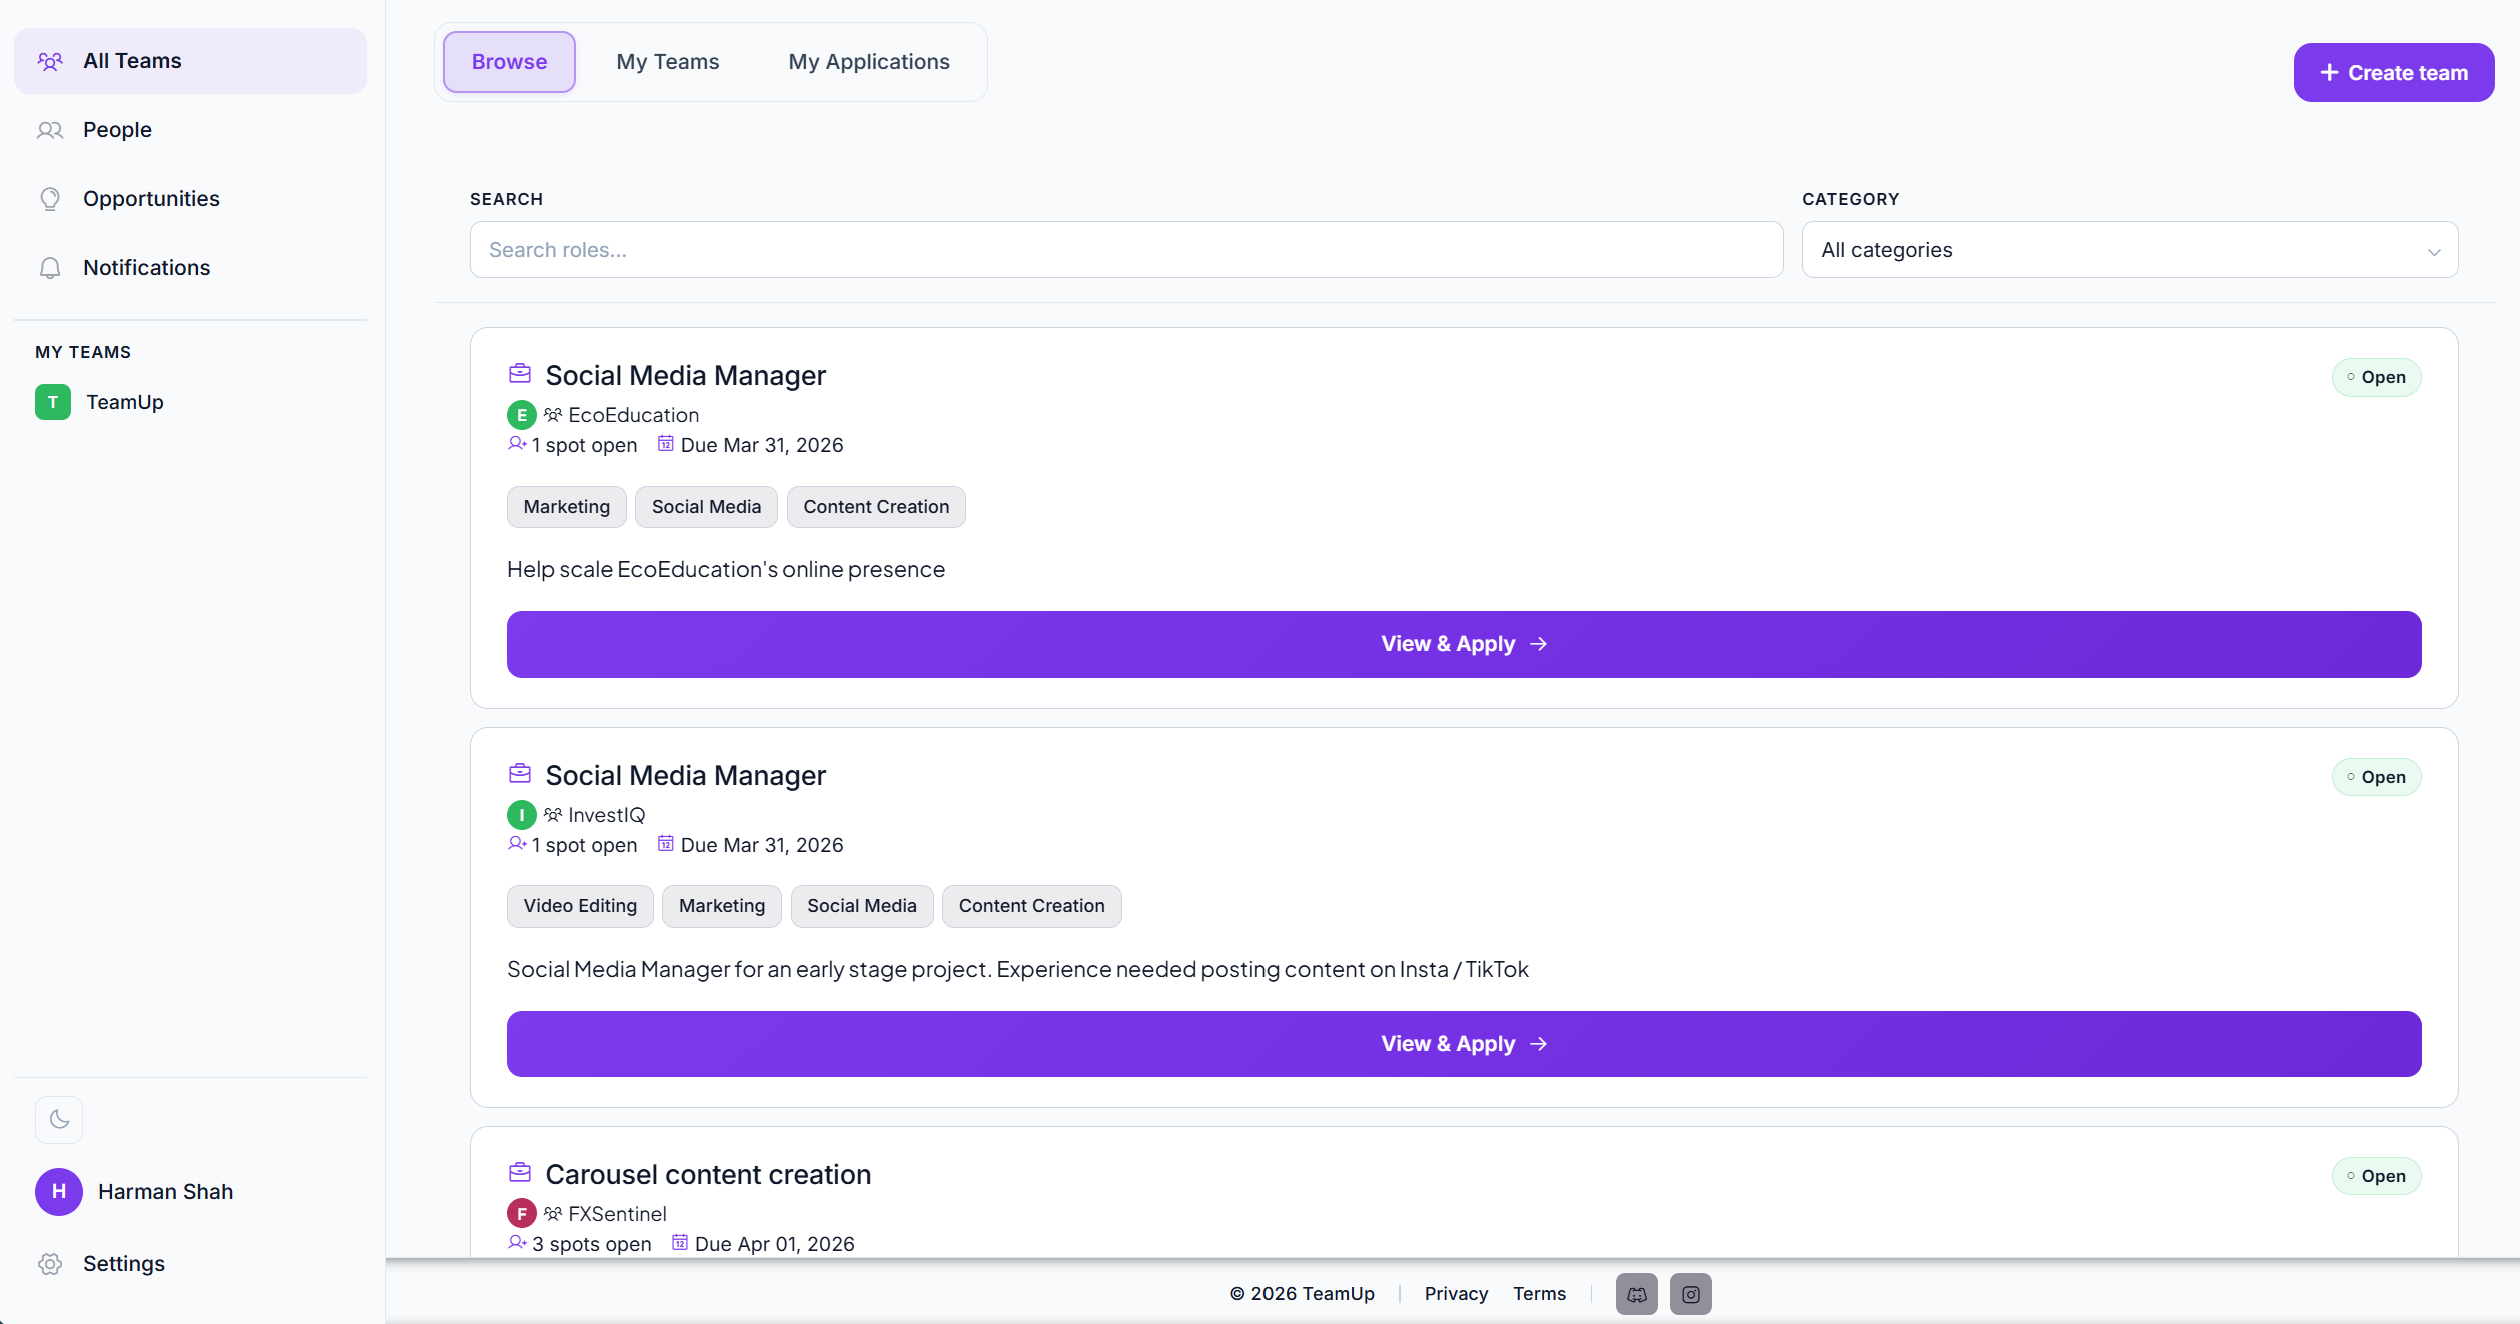
Task: Open Settings with the gear icon
Action: point(50,1263)
